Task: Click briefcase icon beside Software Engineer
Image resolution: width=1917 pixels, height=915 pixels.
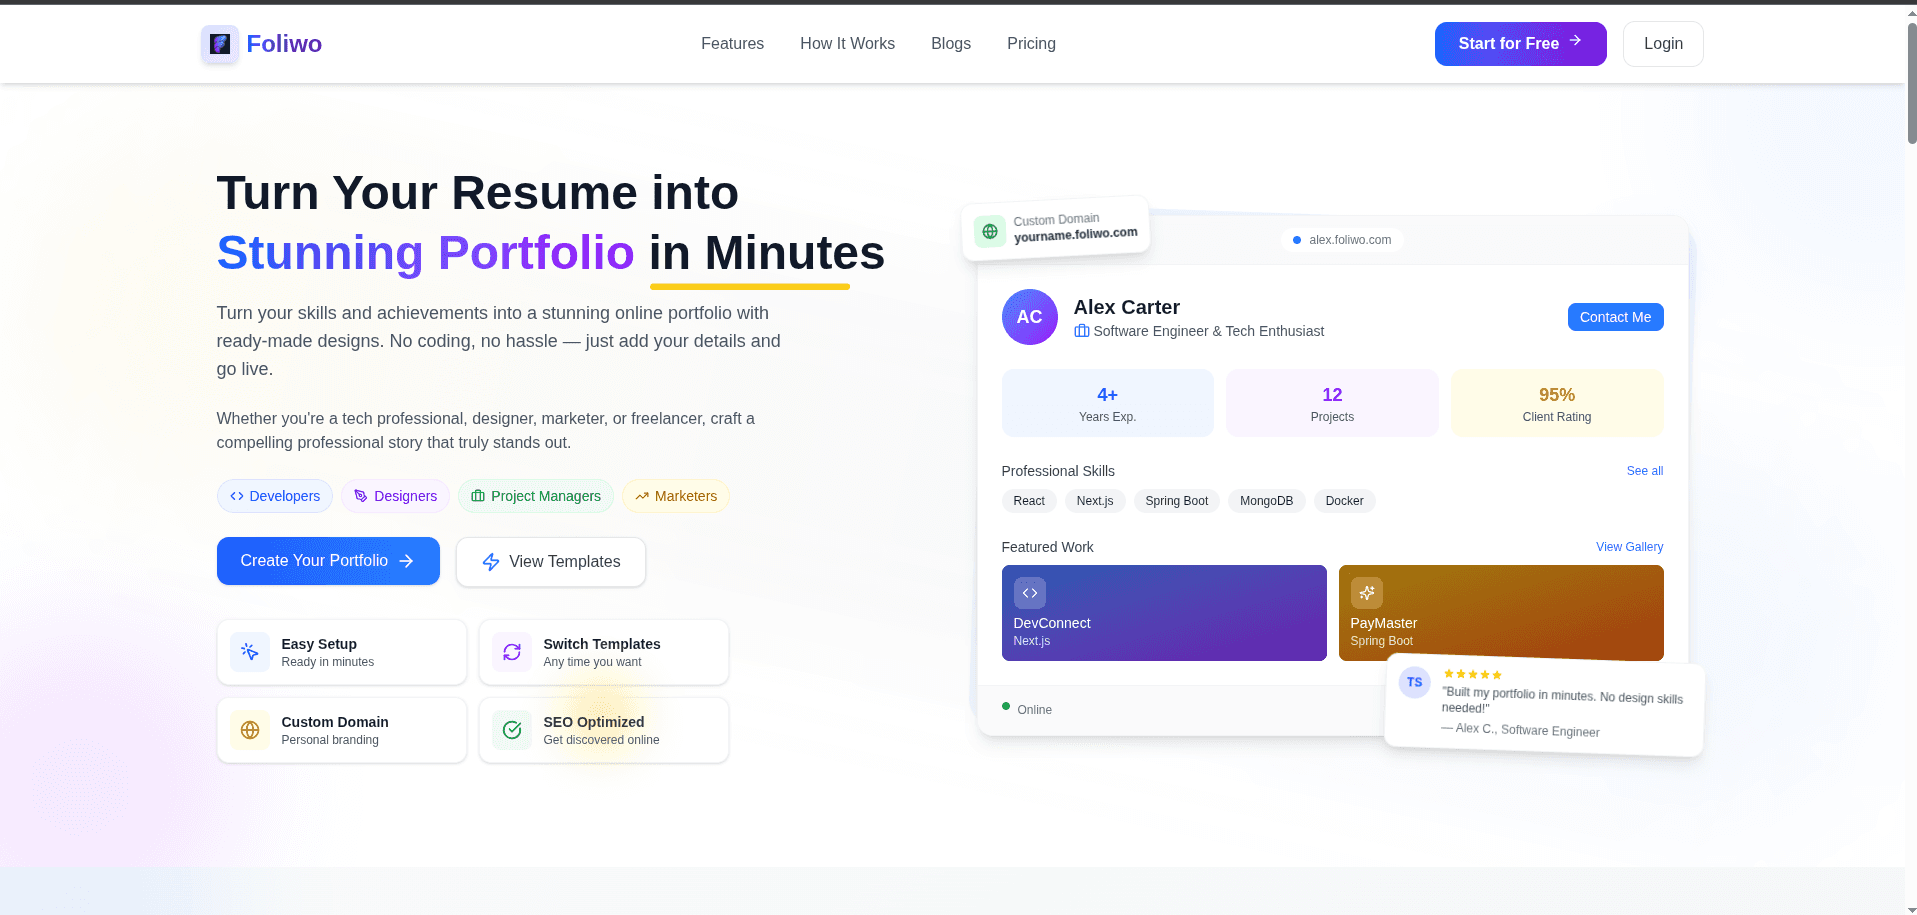Action: (1082, 331)
